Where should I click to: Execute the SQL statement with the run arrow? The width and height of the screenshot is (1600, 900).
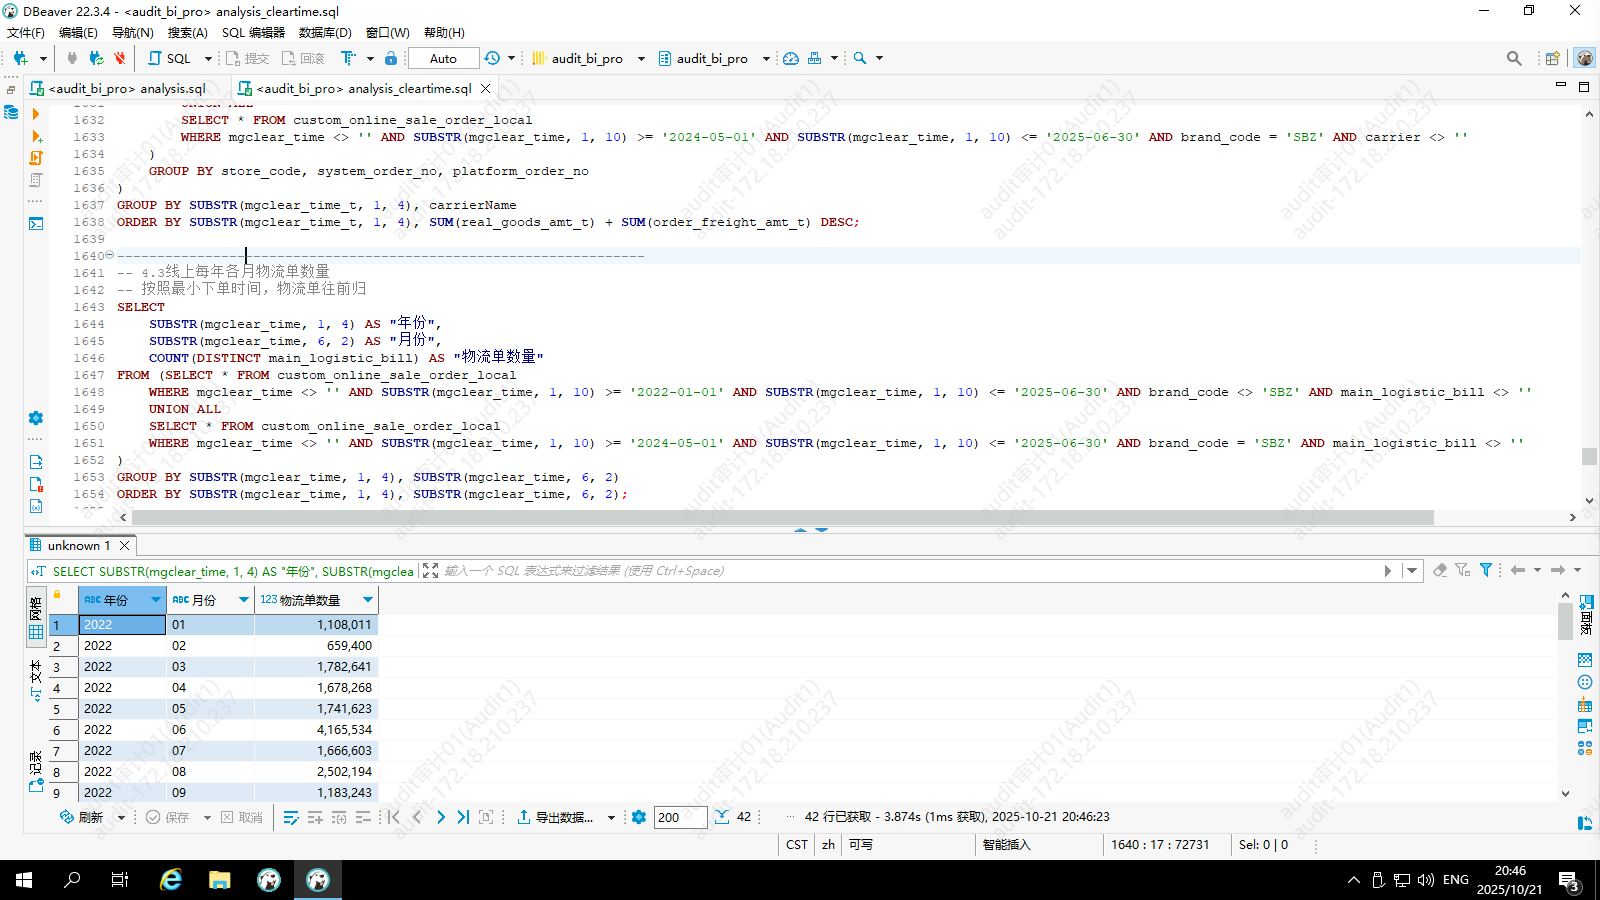coord(36,114)
